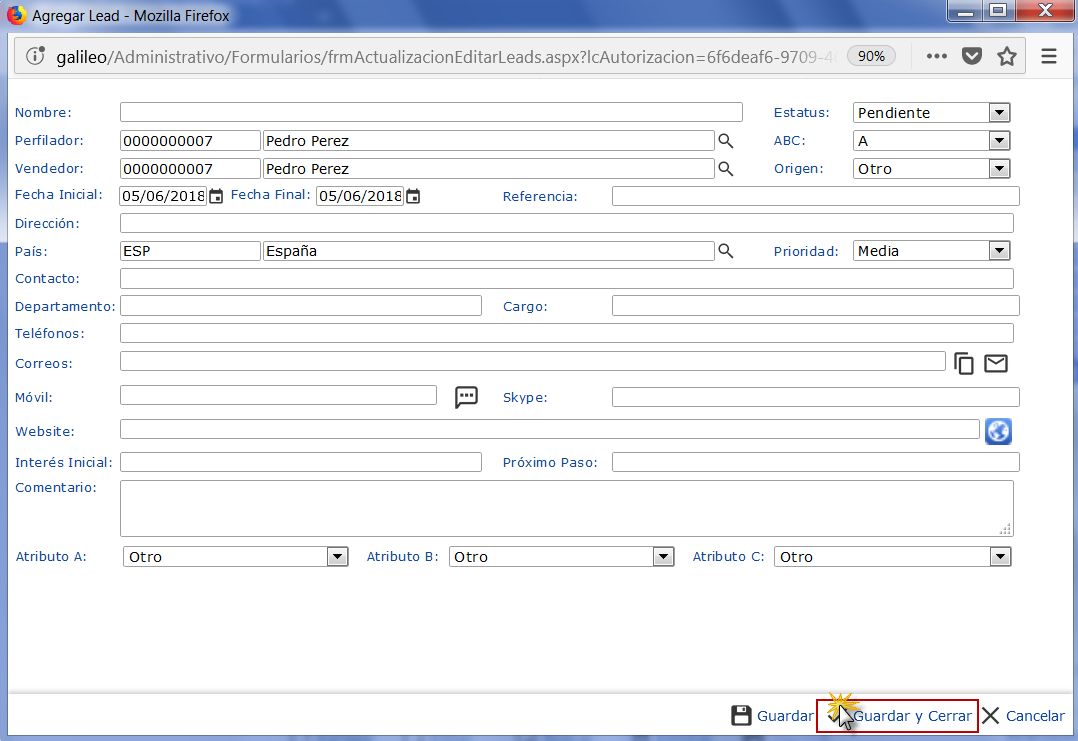Search Perfilador with magnifier icon

tap(725, 141)
